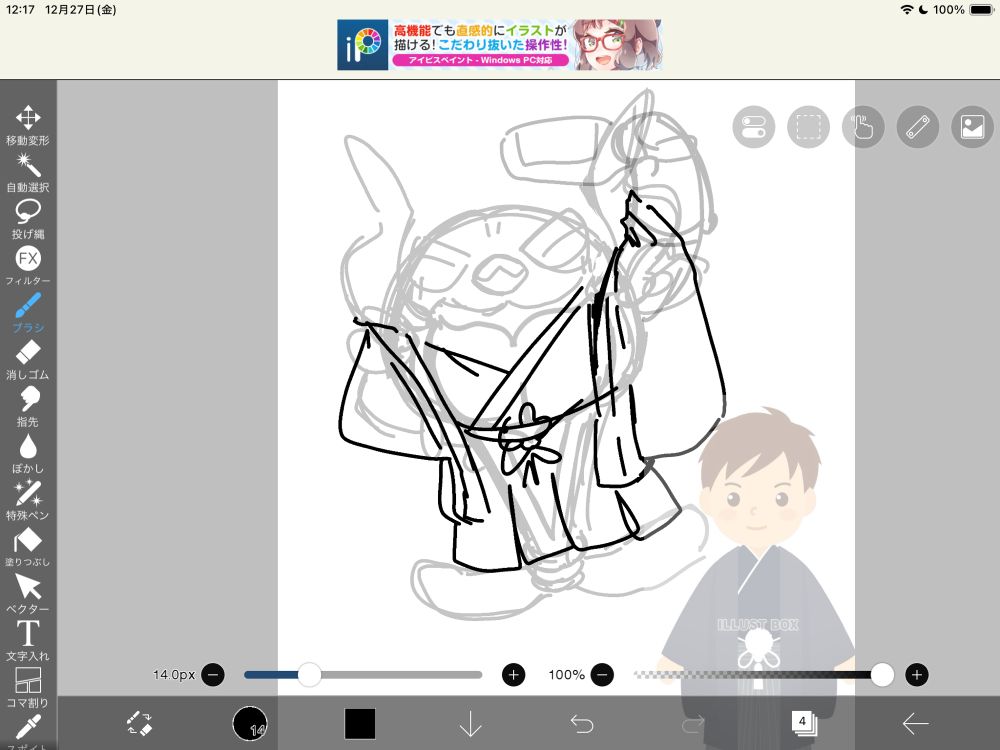1000x750 pixels.
Task: Switch between brush and eraser
Action: (139, 724)
